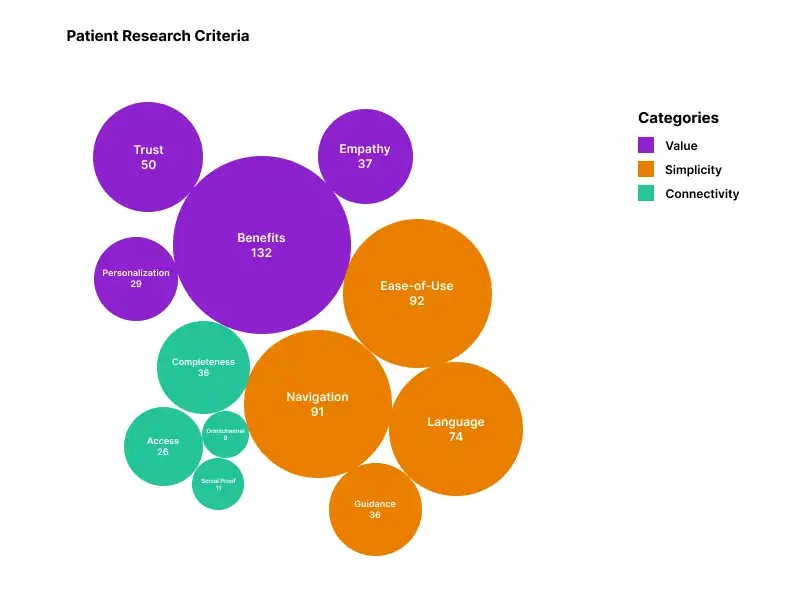Image resolution: width=791 pixels, height=599 pixels.
Task: Select the green Access 26 bubble
Action: (163, 446)
